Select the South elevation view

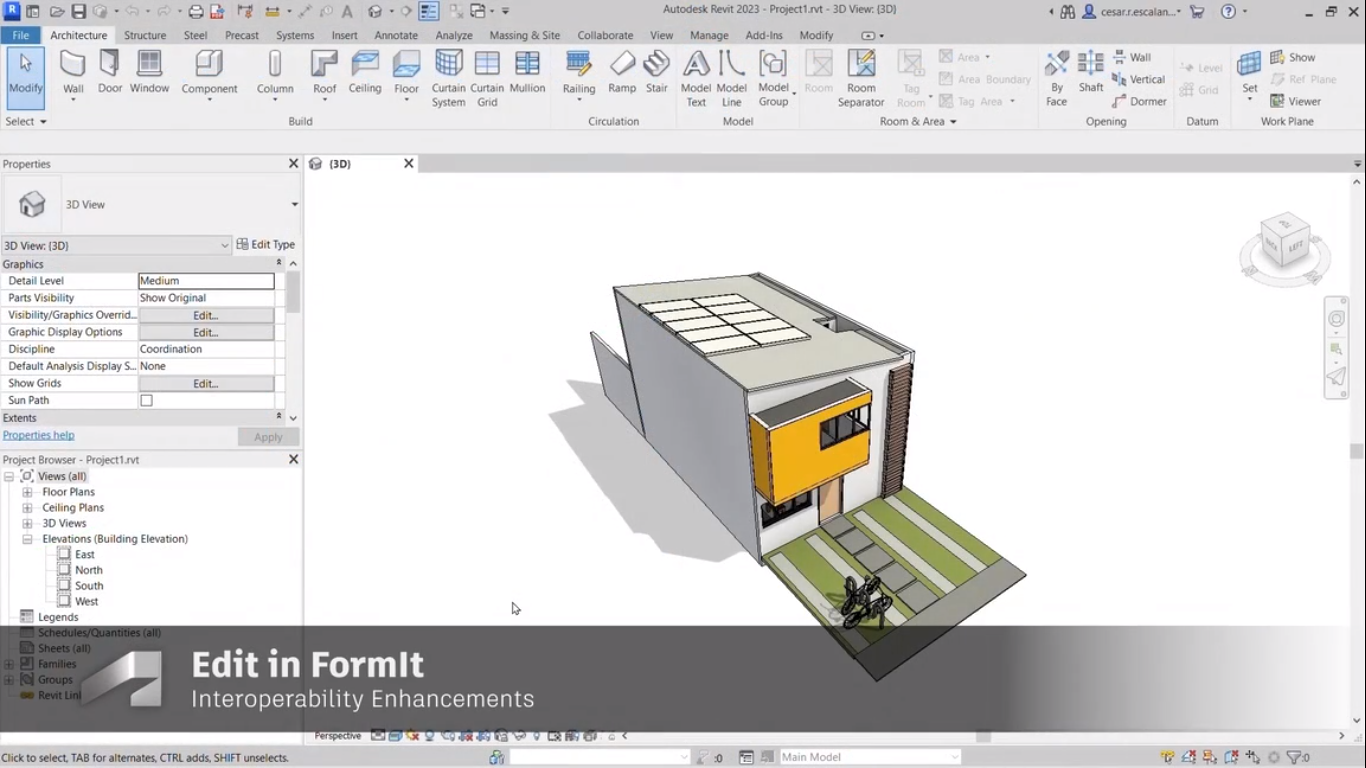[89, 586]
